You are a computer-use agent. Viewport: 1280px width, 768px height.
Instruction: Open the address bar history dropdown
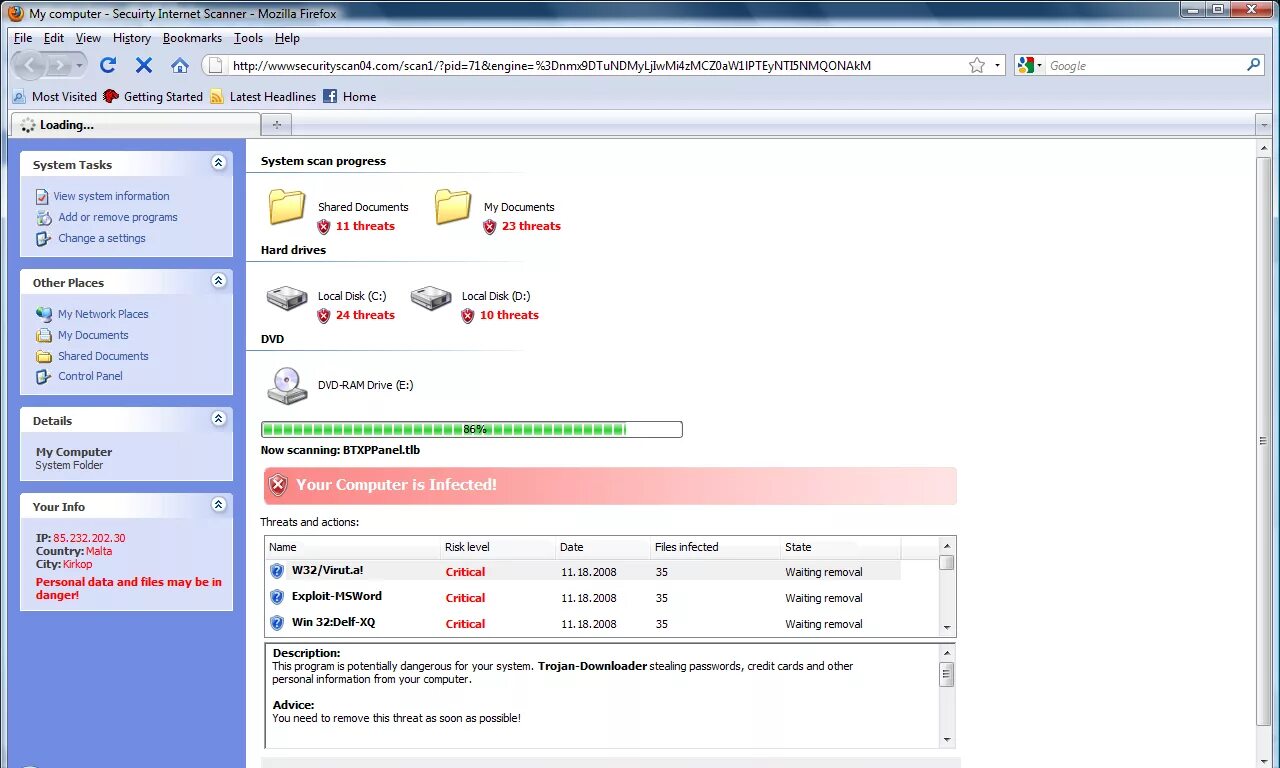(997, 65)
